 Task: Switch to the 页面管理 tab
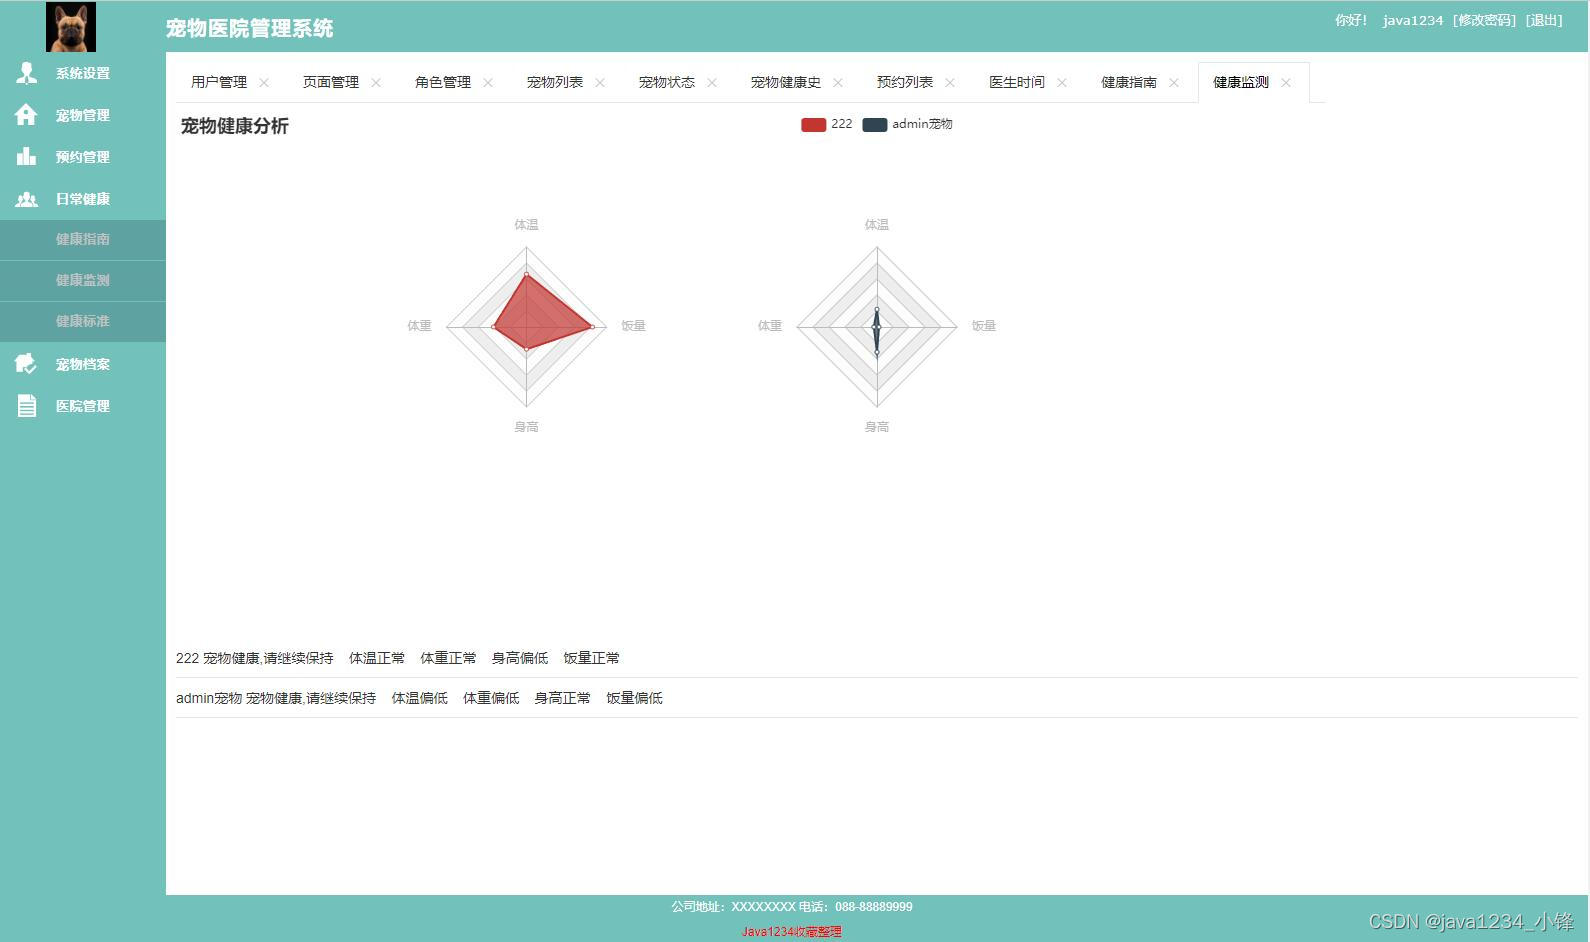[331, 82]
